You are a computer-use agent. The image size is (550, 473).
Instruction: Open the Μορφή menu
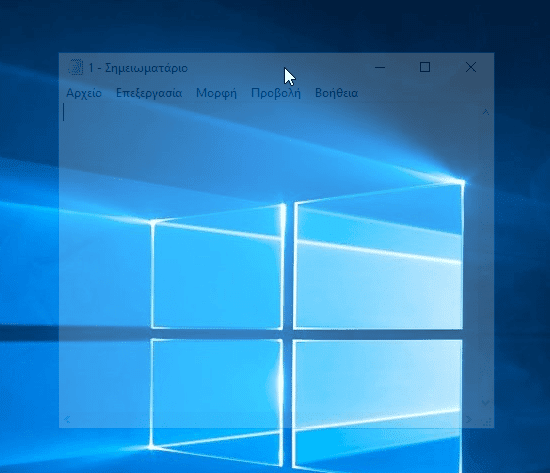[216, 93]
